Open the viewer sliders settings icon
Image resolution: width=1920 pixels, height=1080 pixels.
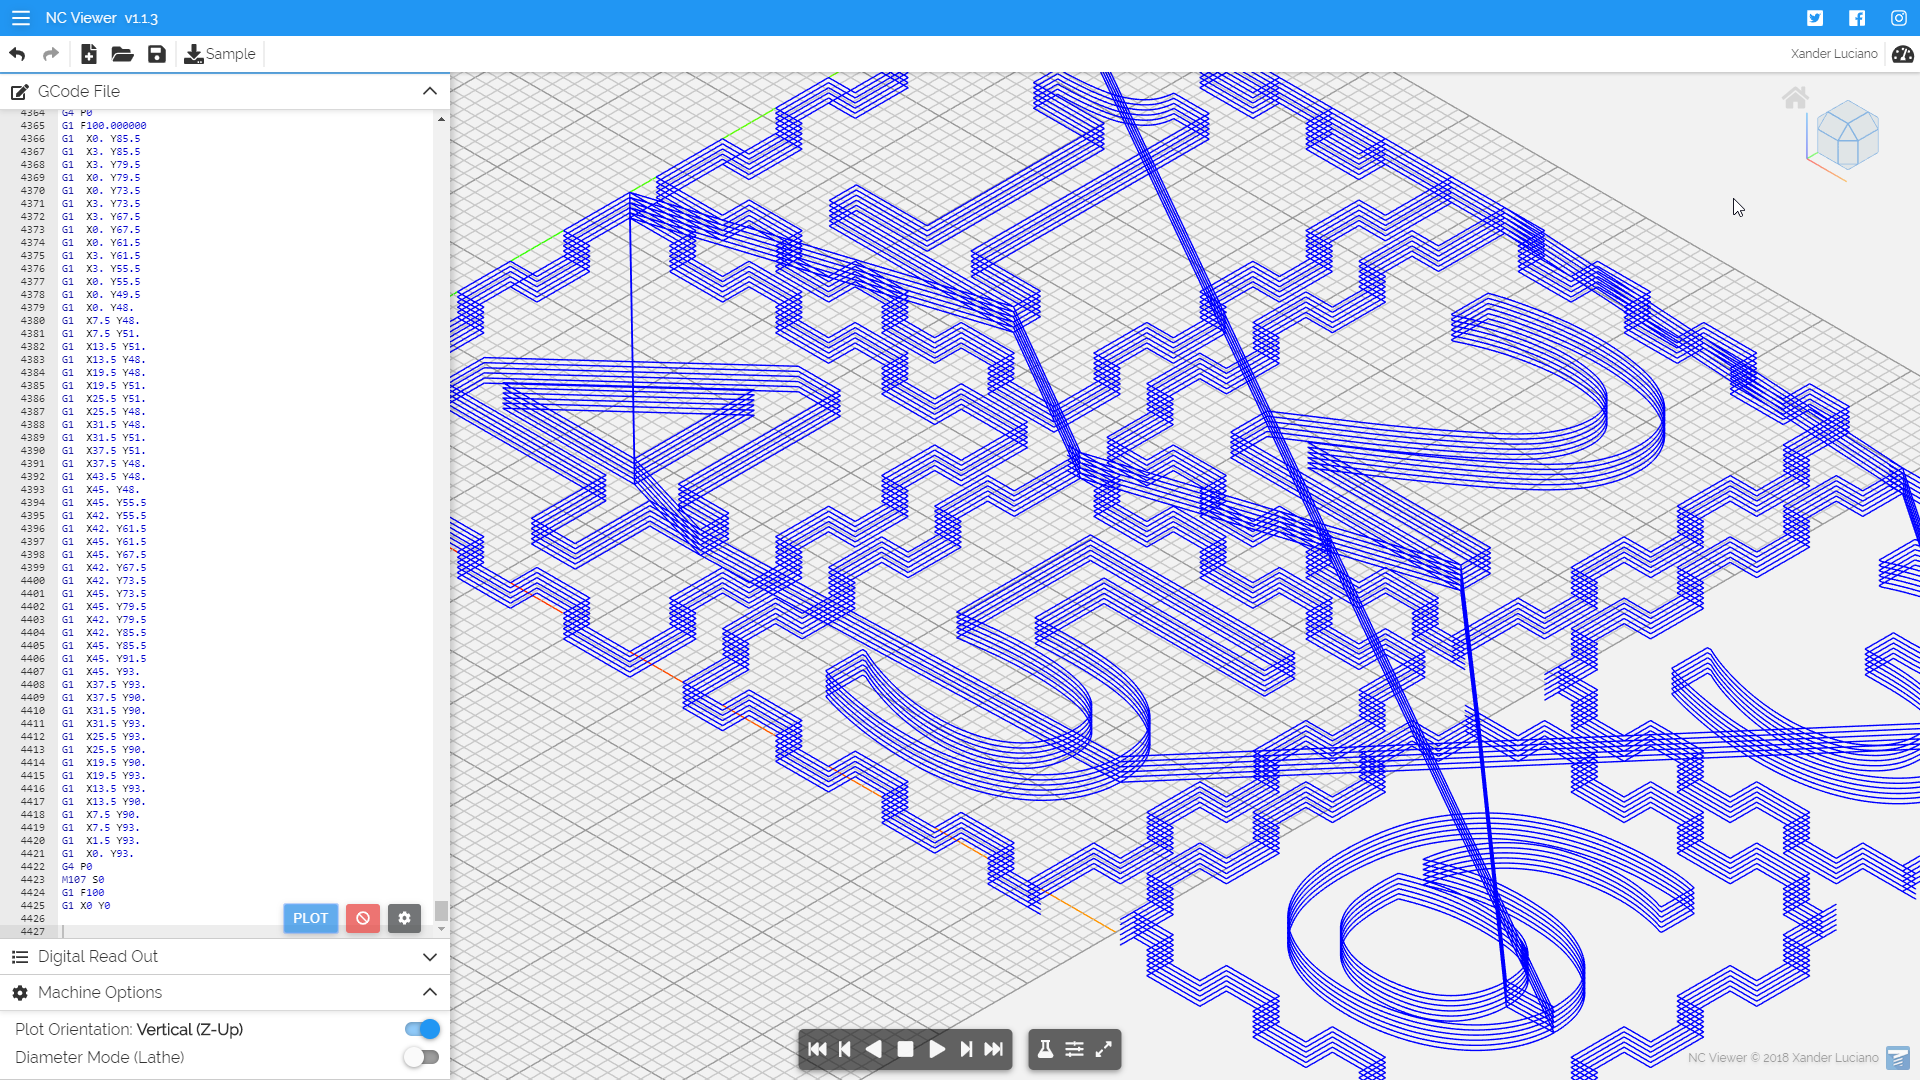(x=1074, y=1049)
